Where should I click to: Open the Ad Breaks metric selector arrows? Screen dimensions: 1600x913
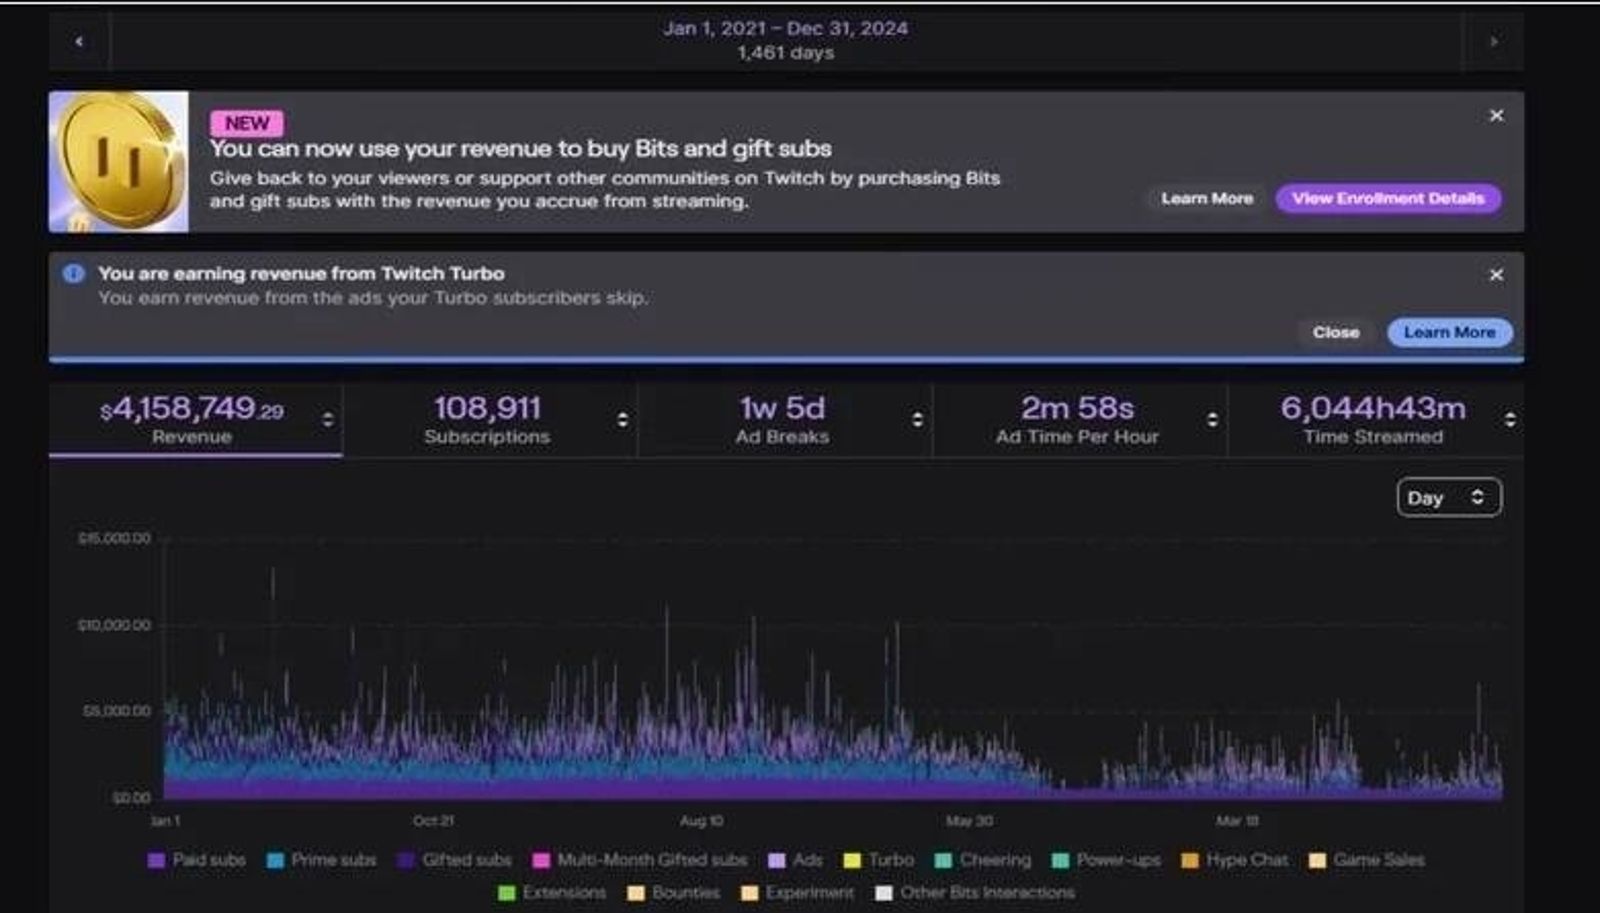(917, 420)
